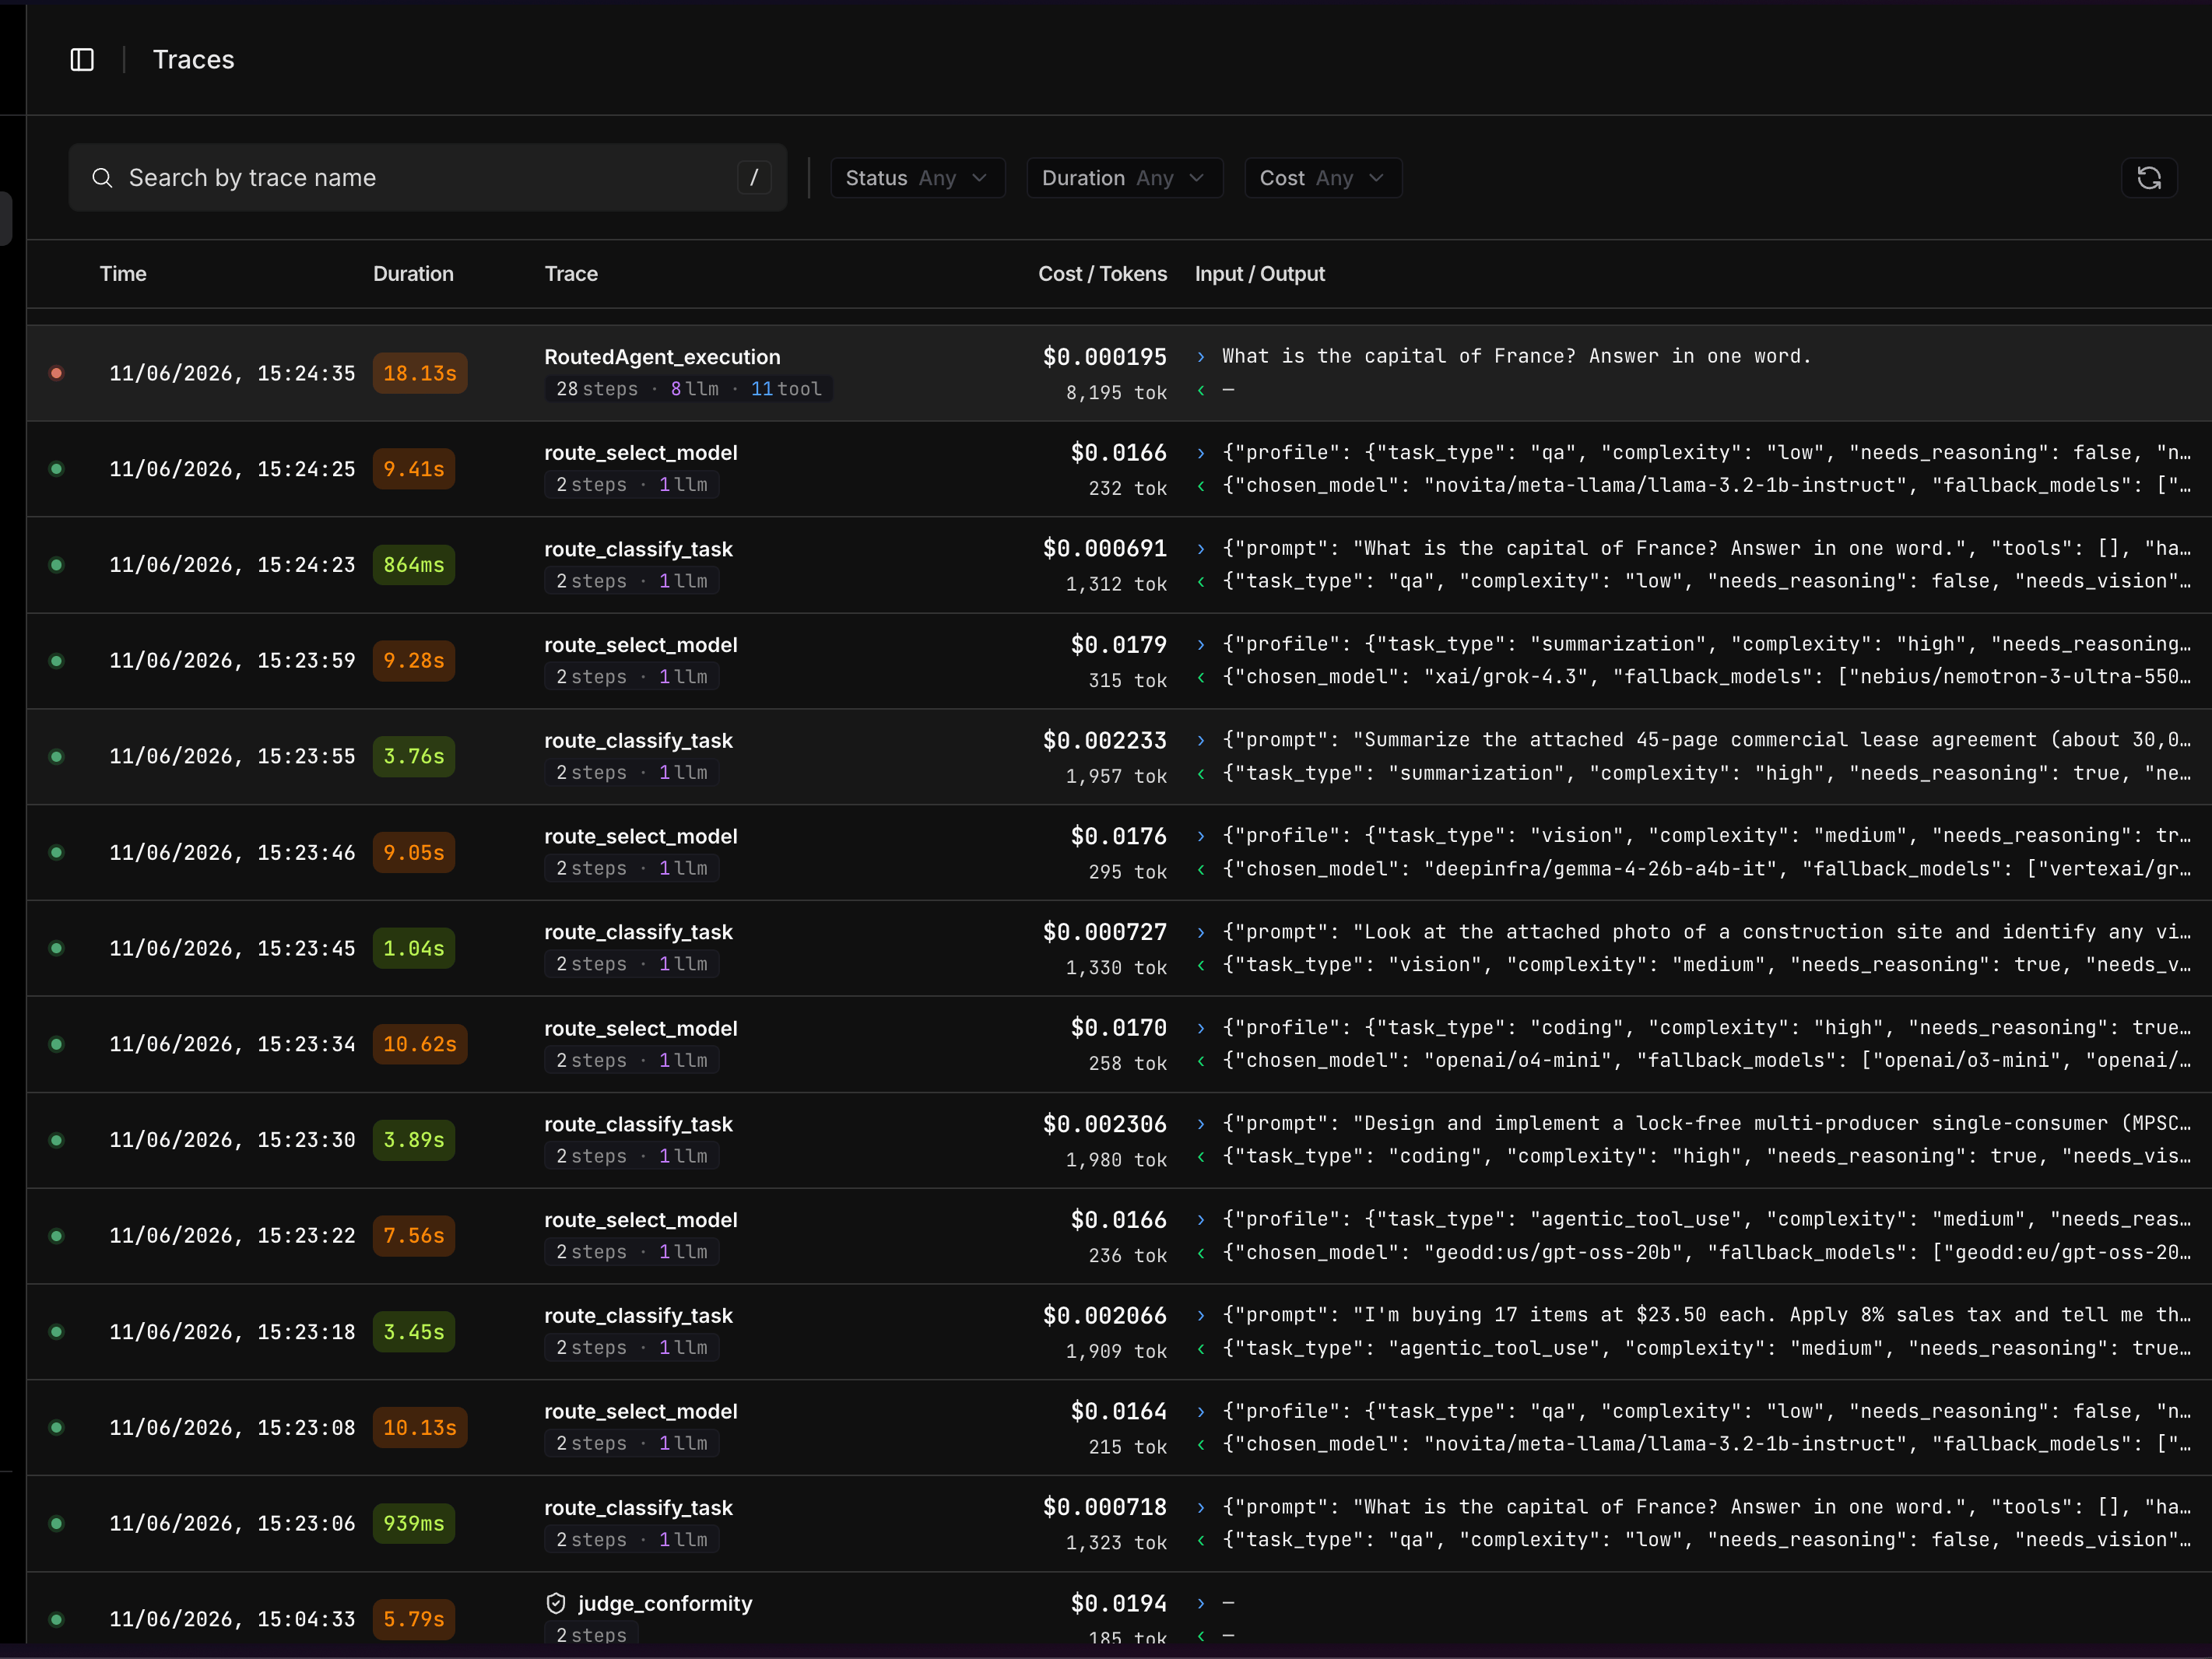This screenshot has width=2212, height=1659.
Task: Click the xai/grok-4.3 chosen_model output text
Action: (x=1705, y=677)
